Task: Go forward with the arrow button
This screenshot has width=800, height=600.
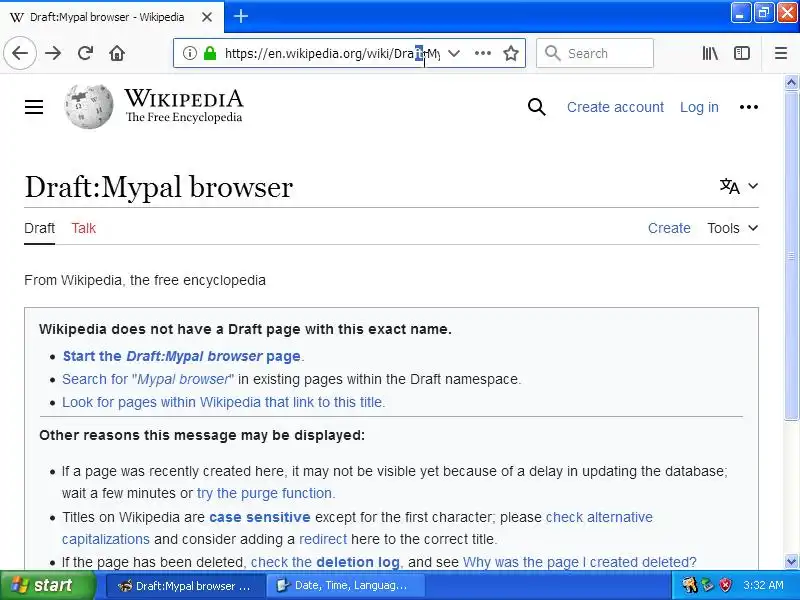Action: pyautogui.click(x=53, y=53)
